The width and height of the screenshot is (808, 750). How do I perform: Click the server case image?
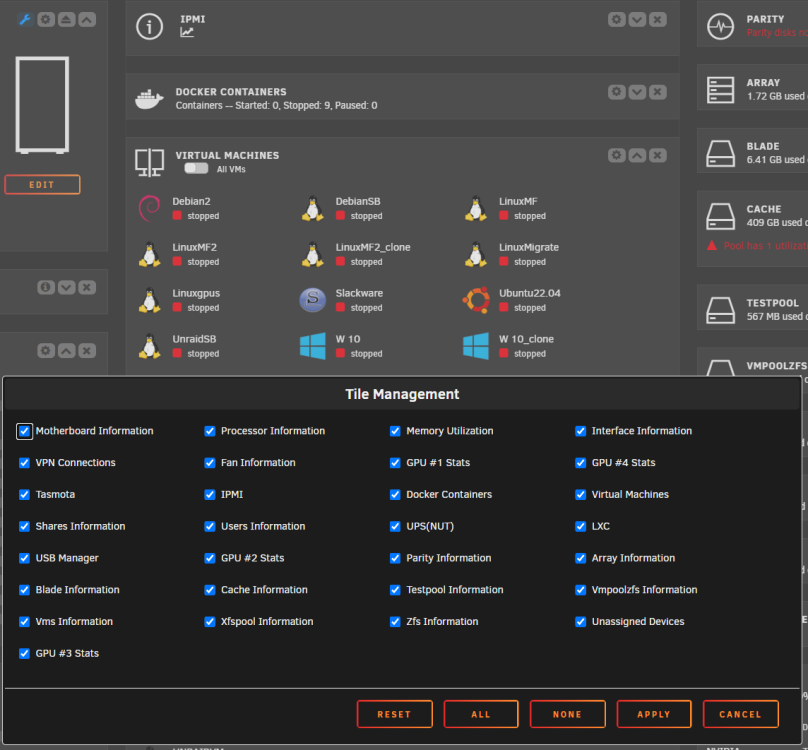pyautogui.click(x=42, y=105)
